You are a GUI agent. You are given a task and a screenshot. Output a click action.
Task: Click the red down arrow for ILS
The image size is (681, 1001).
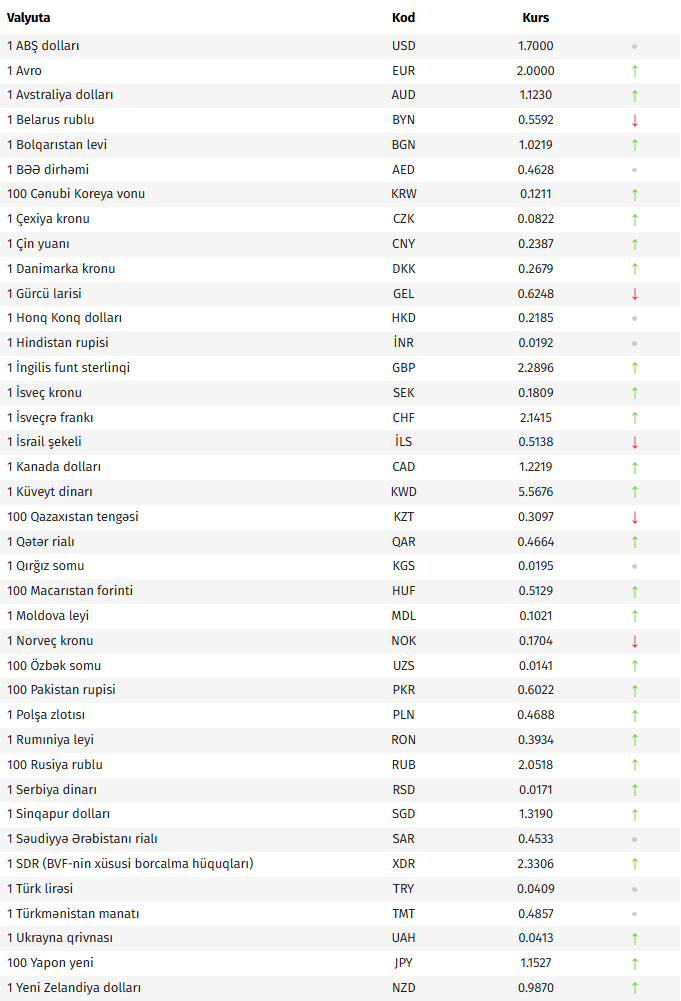point(634,442)
